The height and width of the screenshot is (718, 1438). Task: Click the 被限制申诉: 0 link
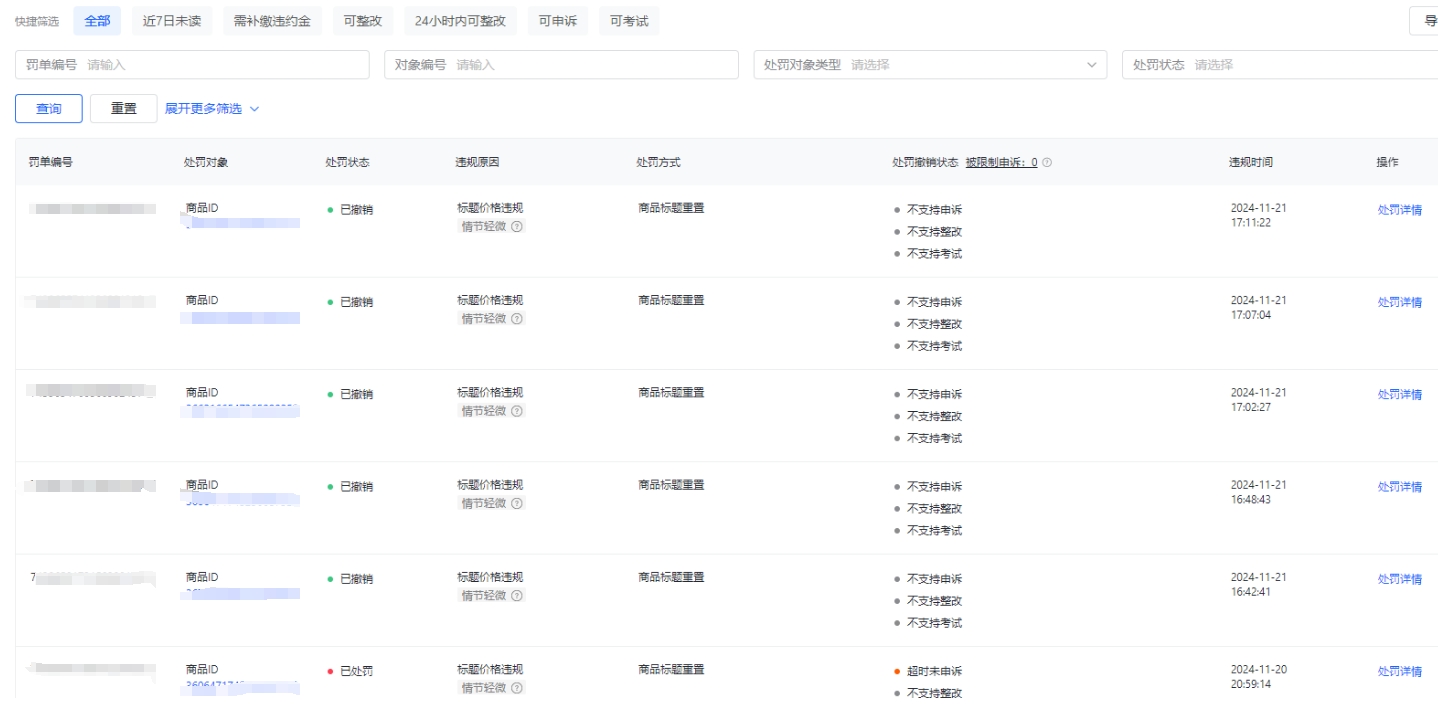(x=1001, y=162)
